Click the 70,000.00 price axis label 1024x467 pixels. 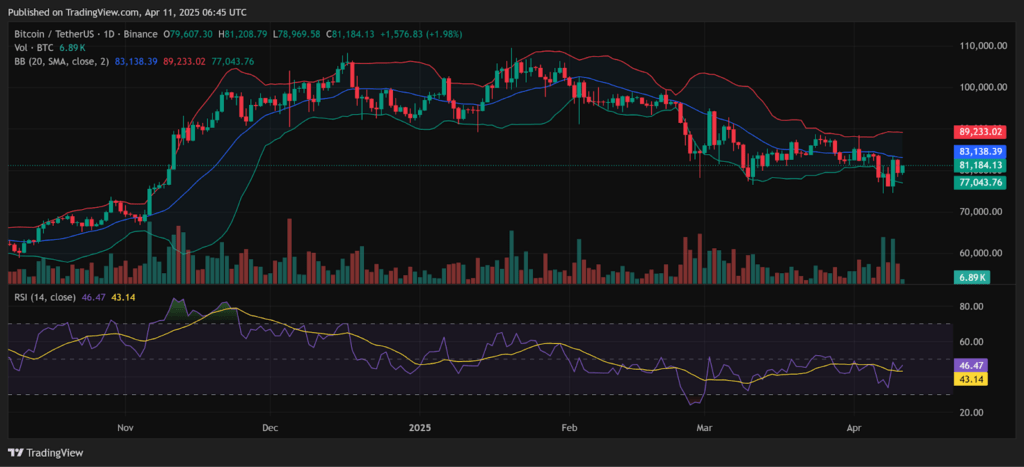tap(980, 212)
